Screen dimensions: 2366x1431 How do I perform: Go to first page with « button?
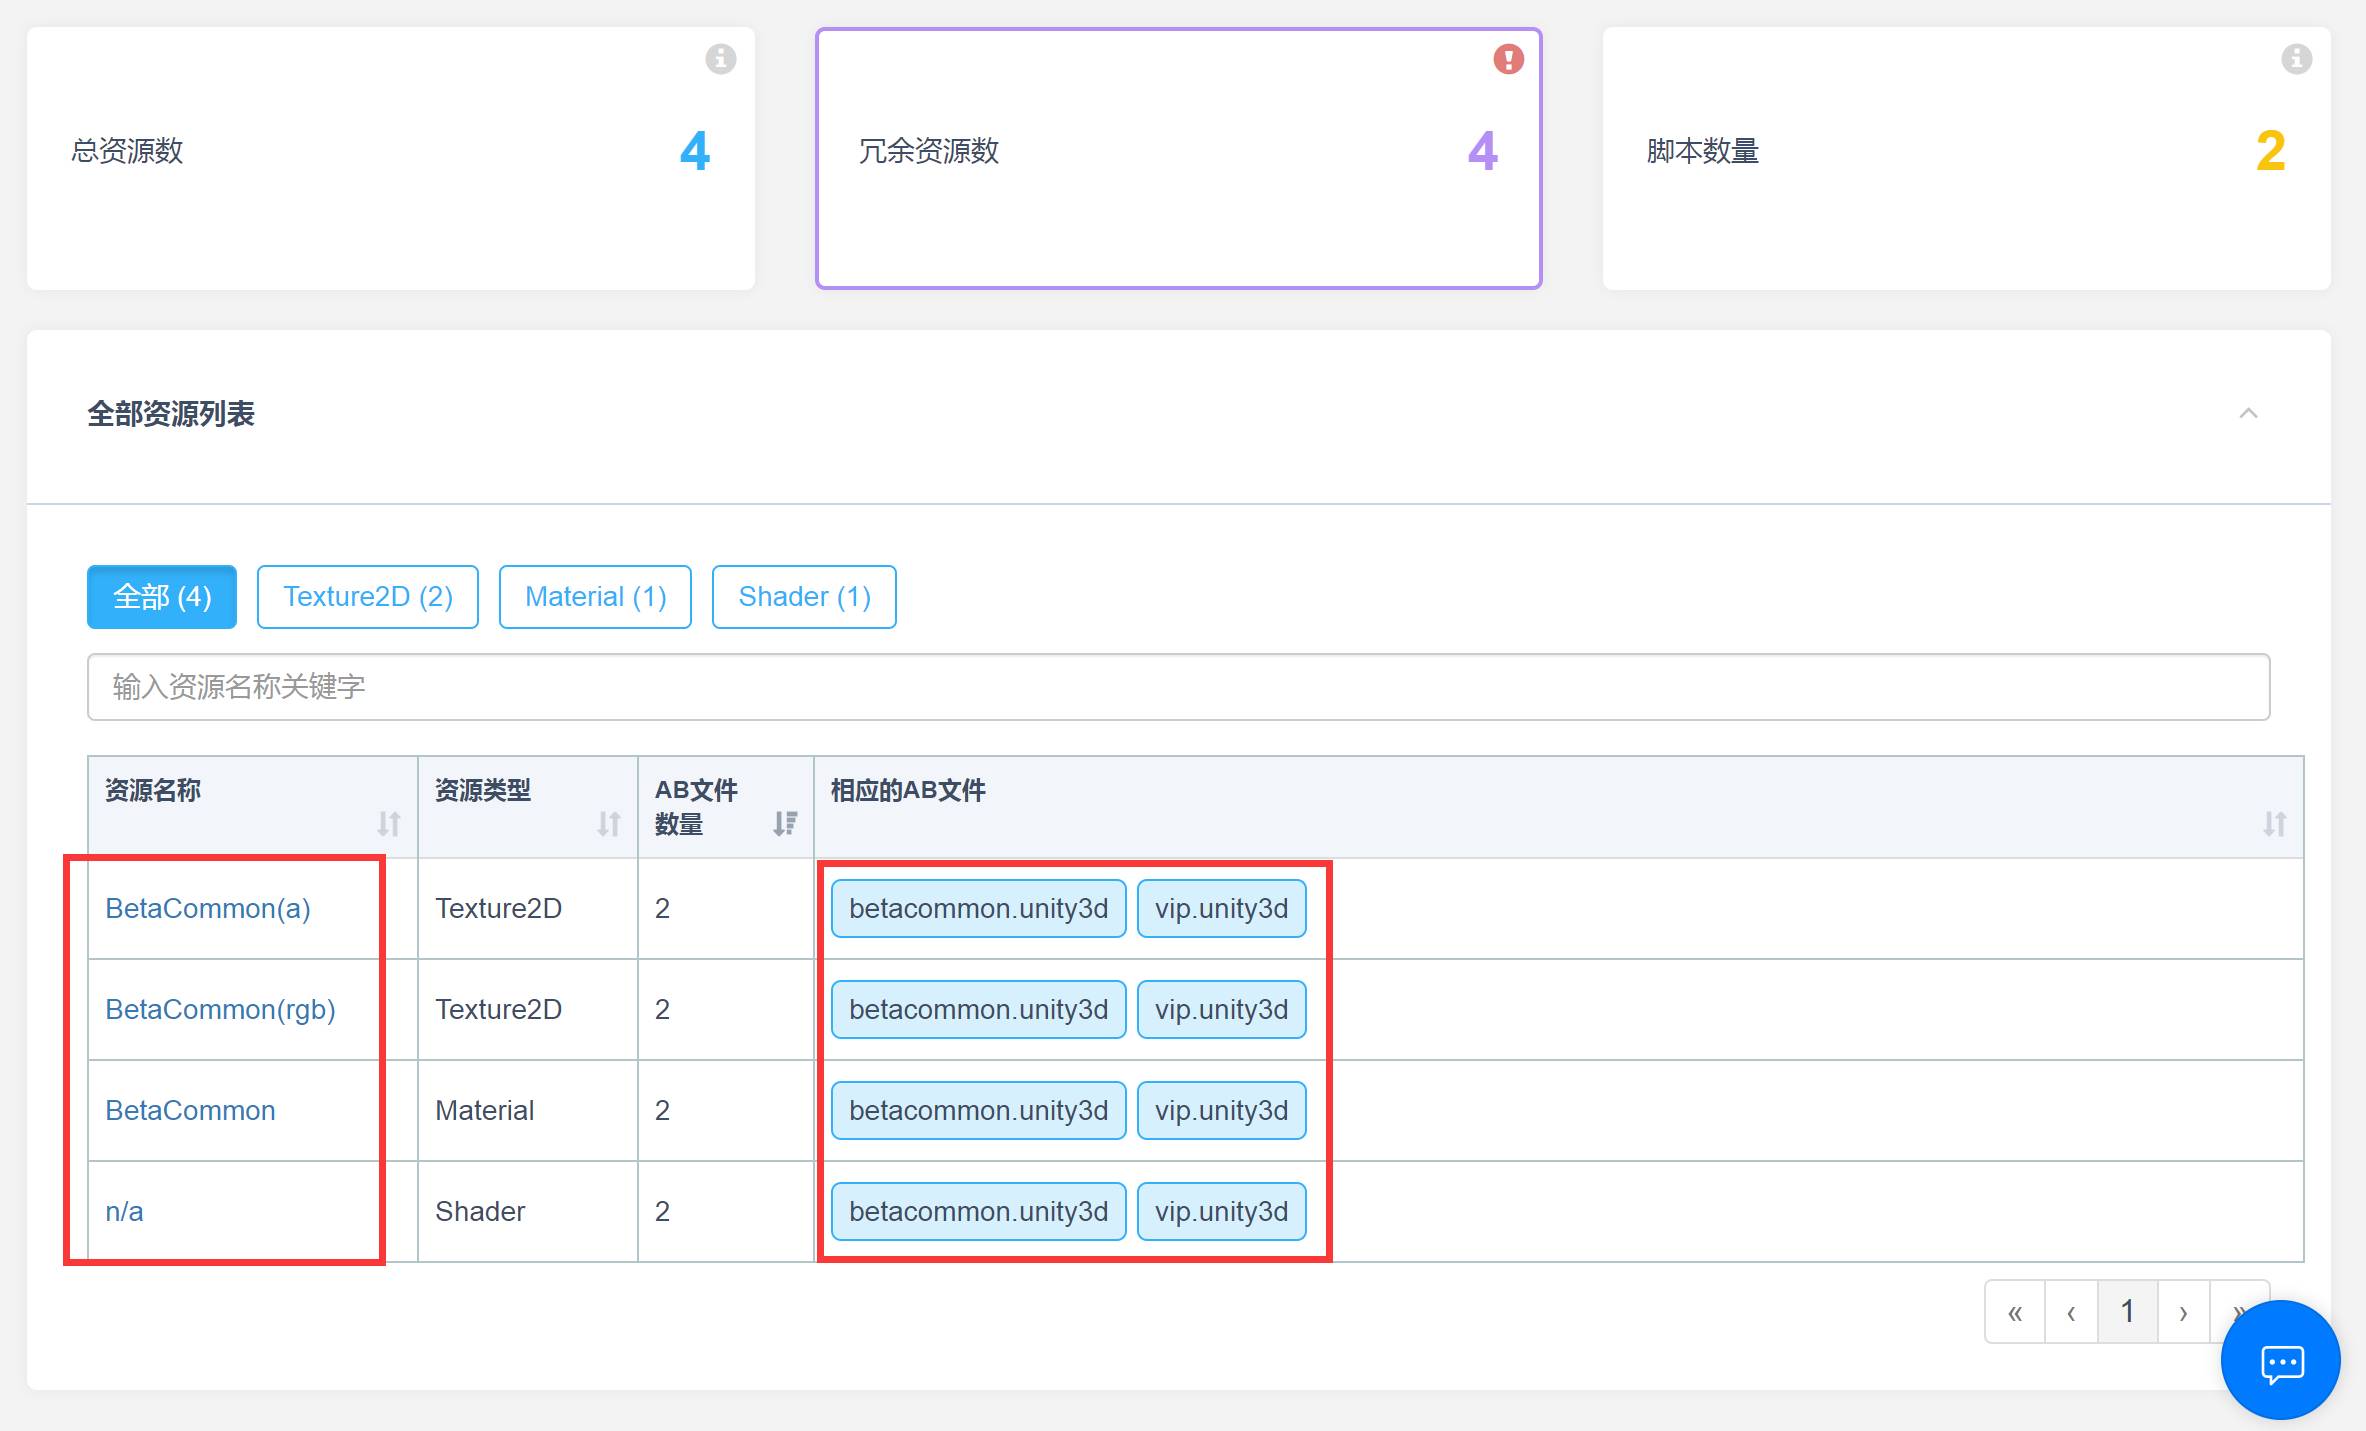[2015, 1312]
